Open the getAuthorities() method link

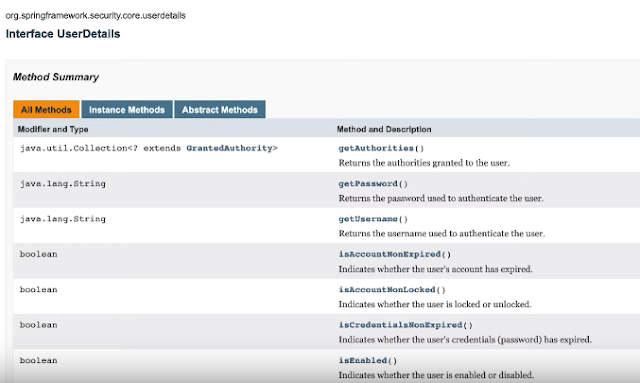[376, 148]
